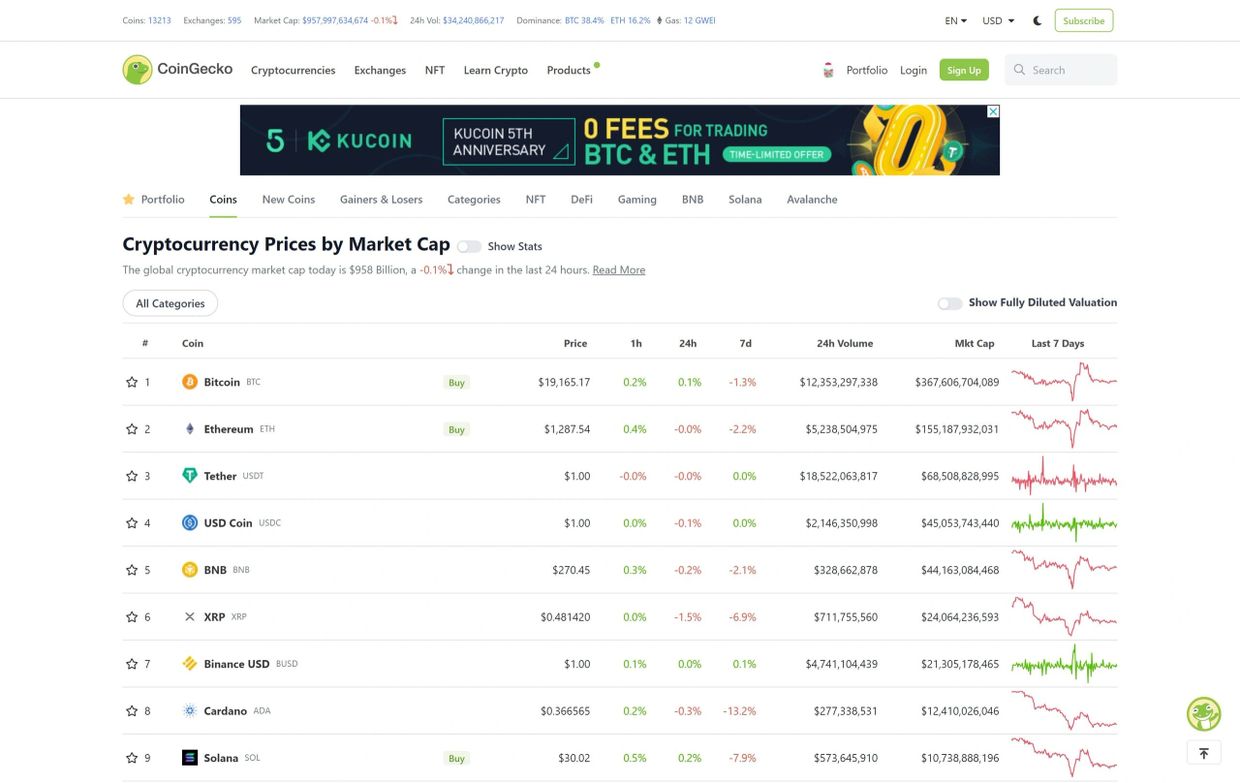Screen dimensions: 1240x783
Task: Click the Ethereum coin icon
Action: [x=190, y=429]
